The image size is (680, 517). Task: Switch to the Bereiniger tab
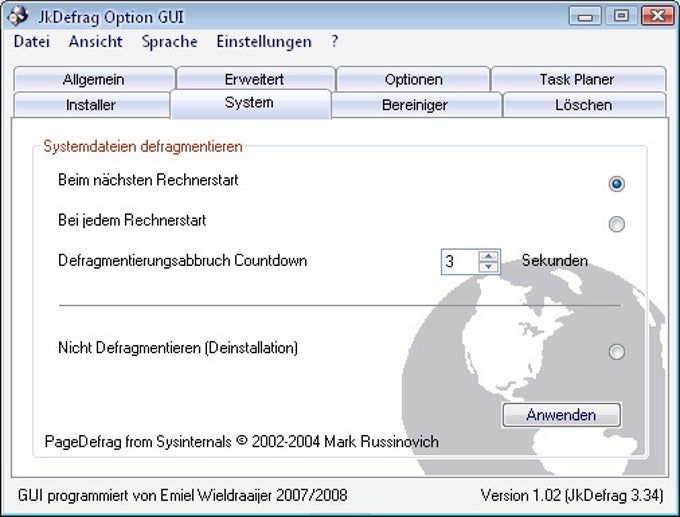[x=415, y=105]
